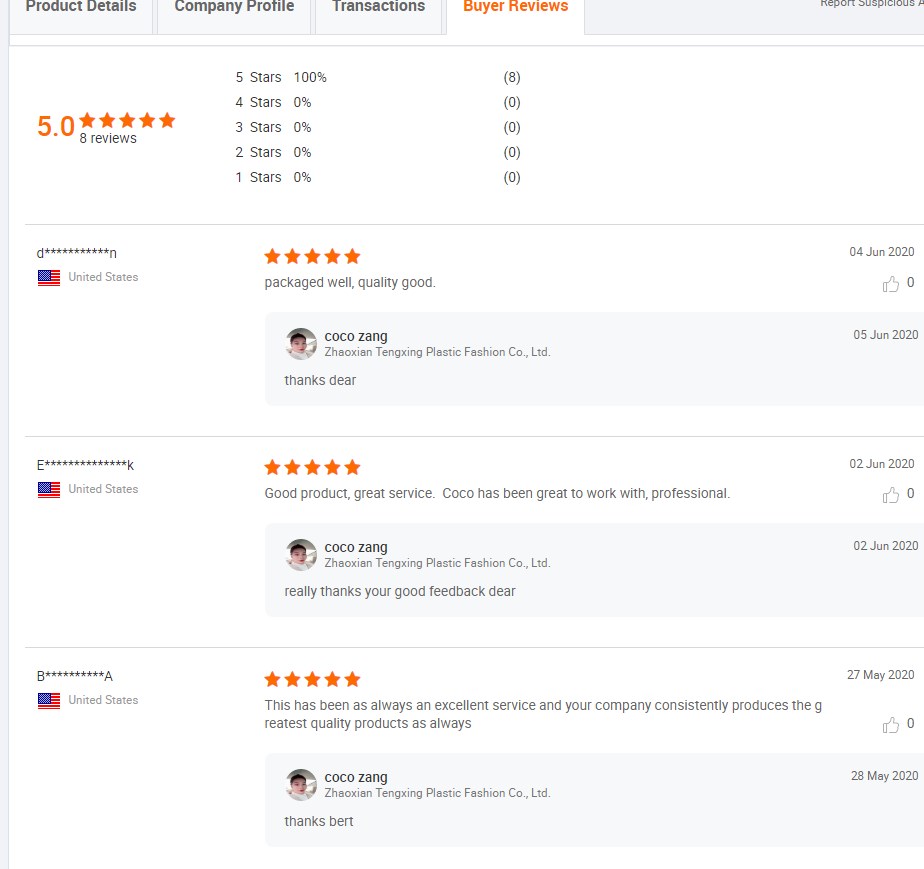
Task: Click coco zang avatar in 'thanks bert' reply
Action: coord(301,785)
